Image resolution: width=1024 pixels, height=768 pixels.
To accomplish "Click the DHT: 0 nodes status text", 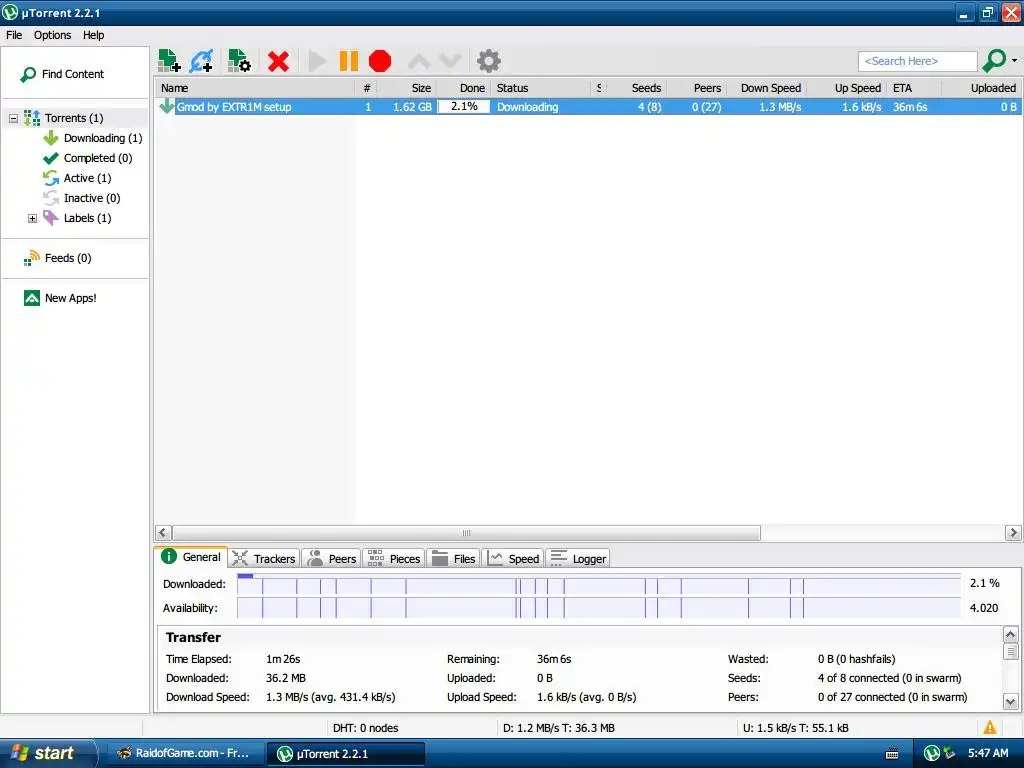I will [366, 728].
